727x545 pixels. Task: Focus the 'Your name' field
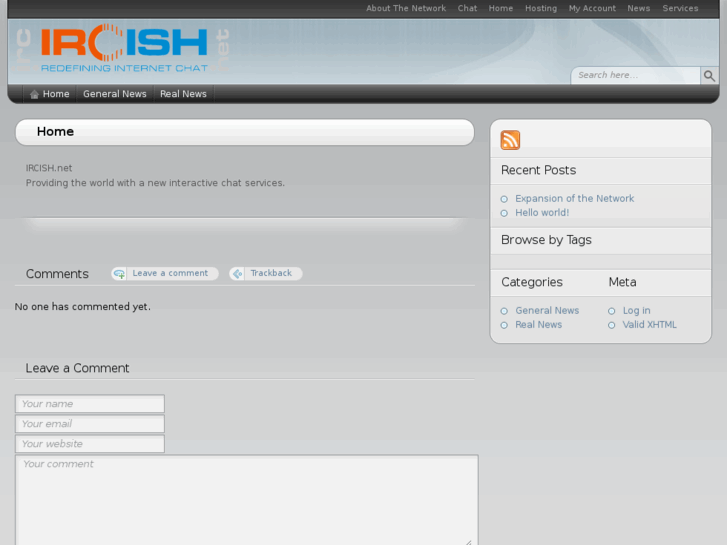[90, 404]
